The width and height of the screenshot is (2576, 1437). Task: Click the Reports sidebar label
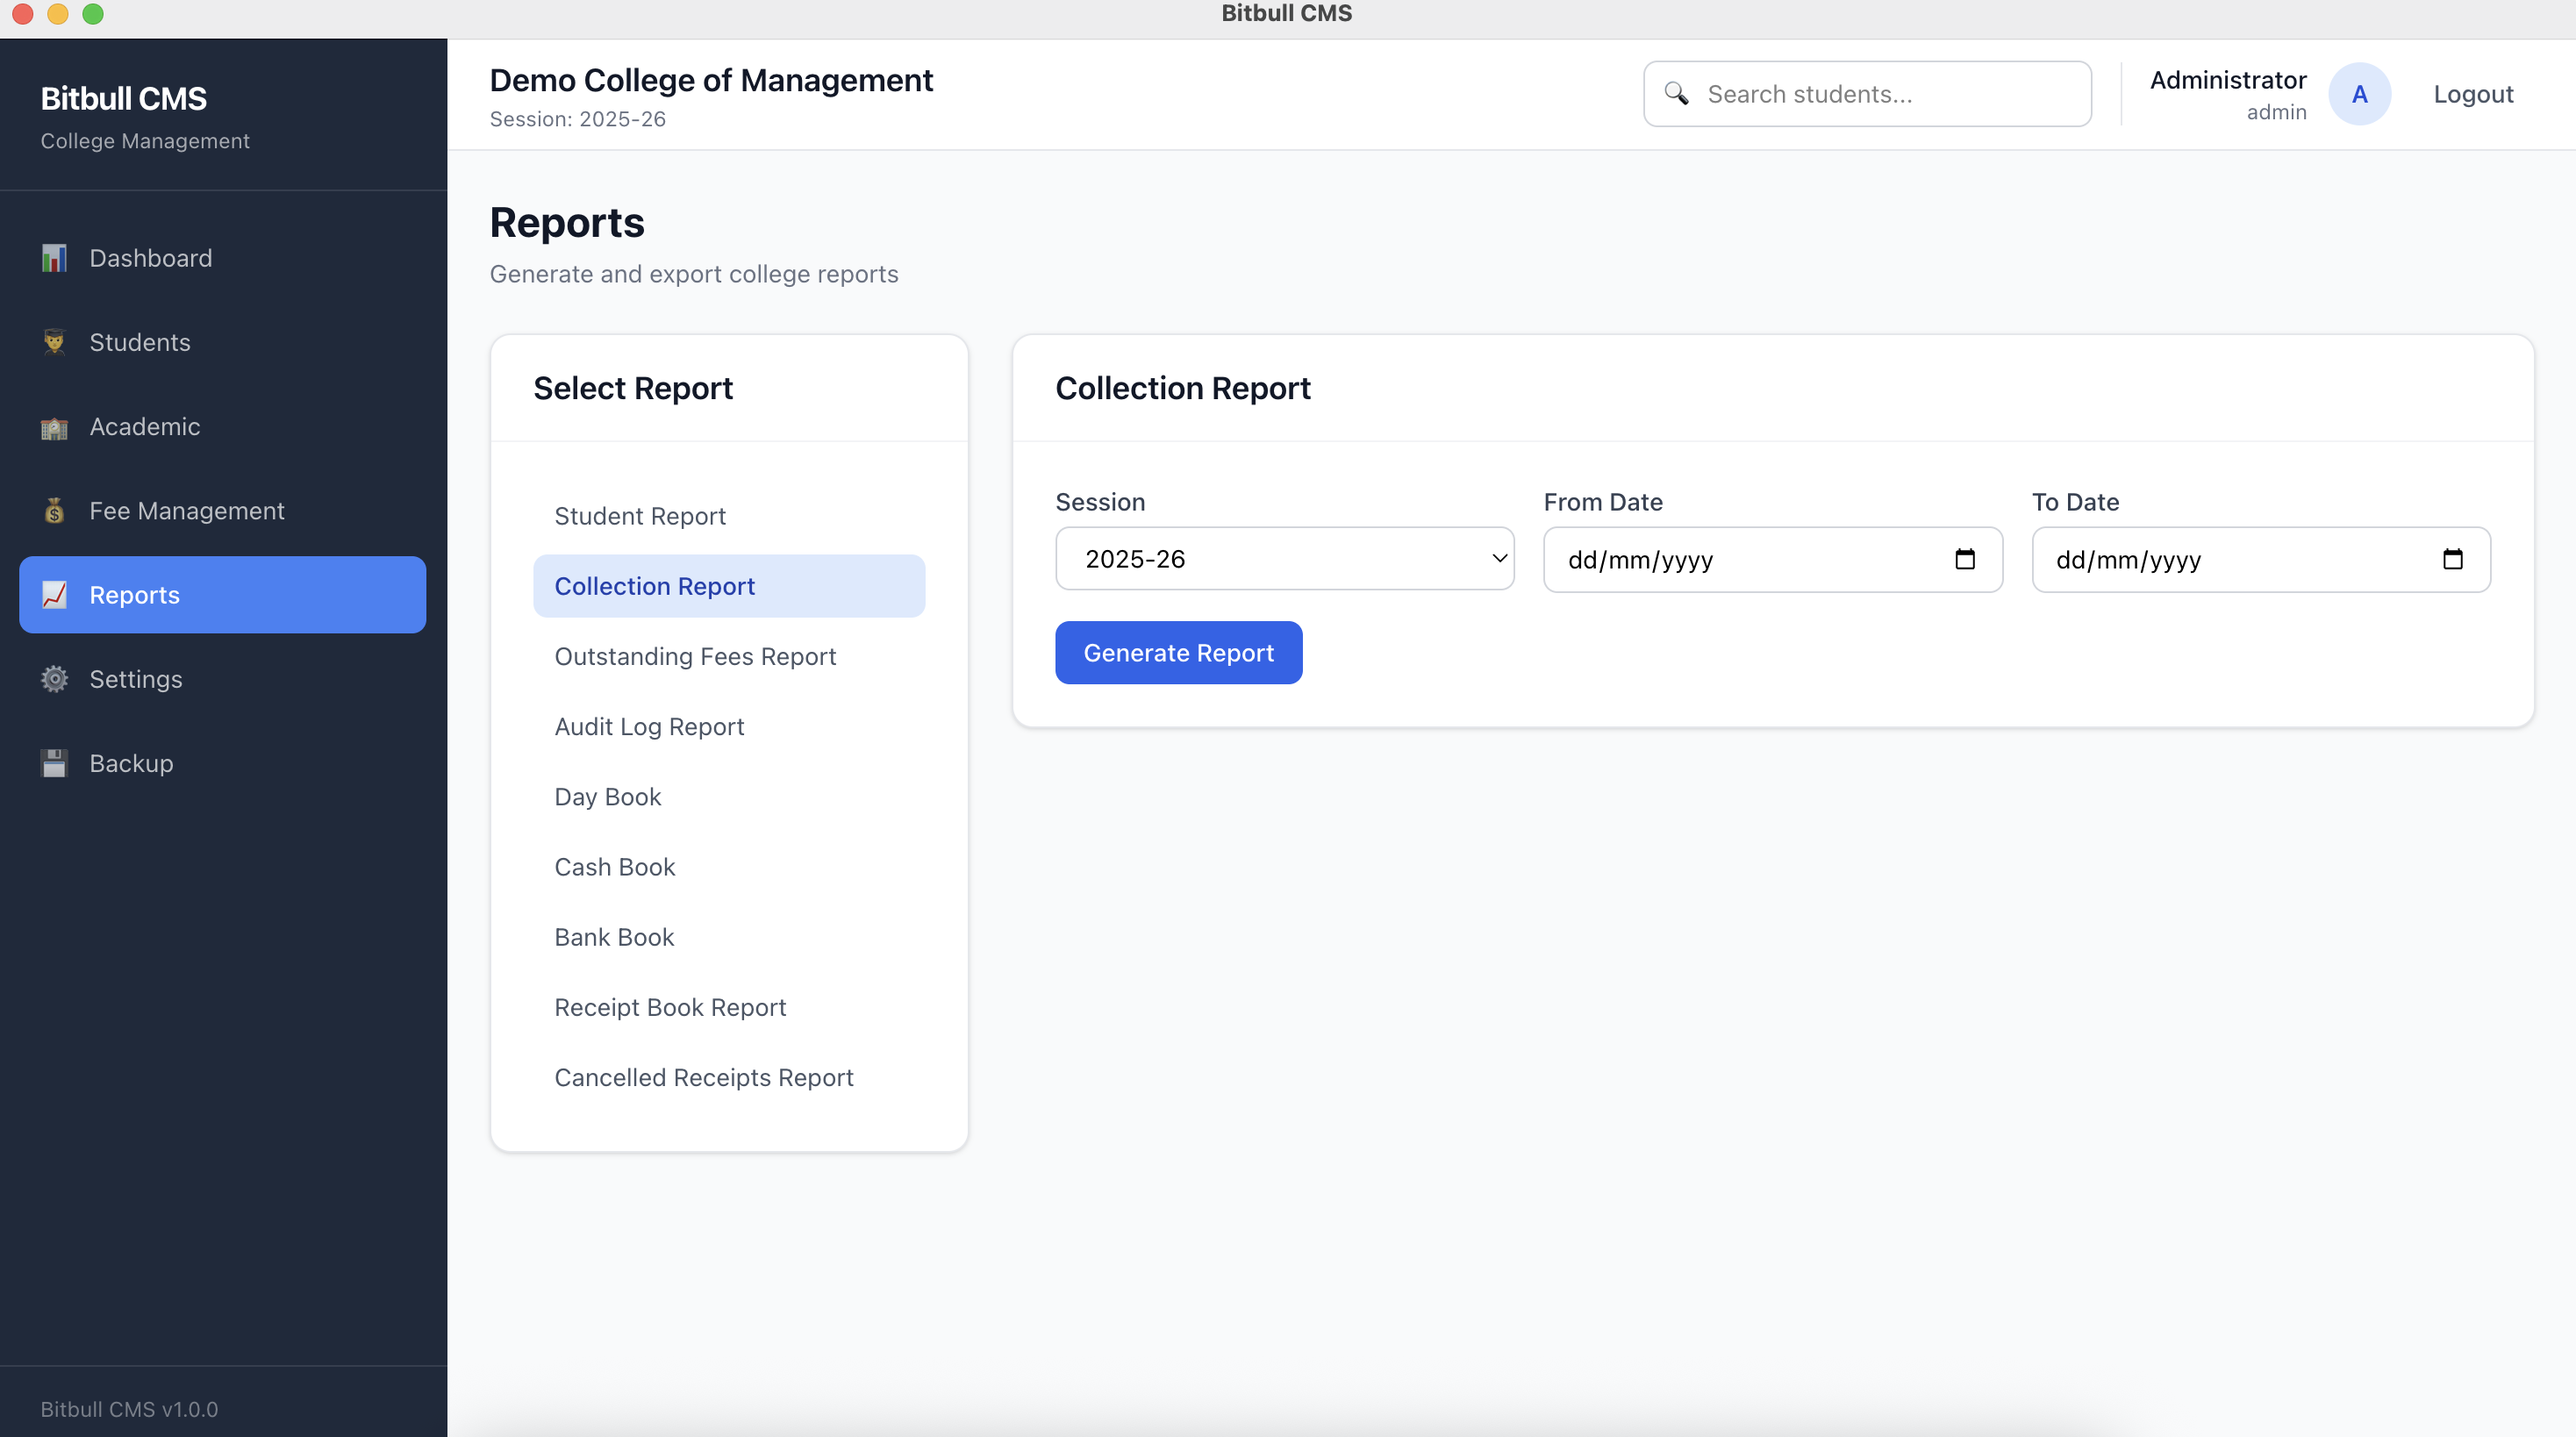[135, 595]
